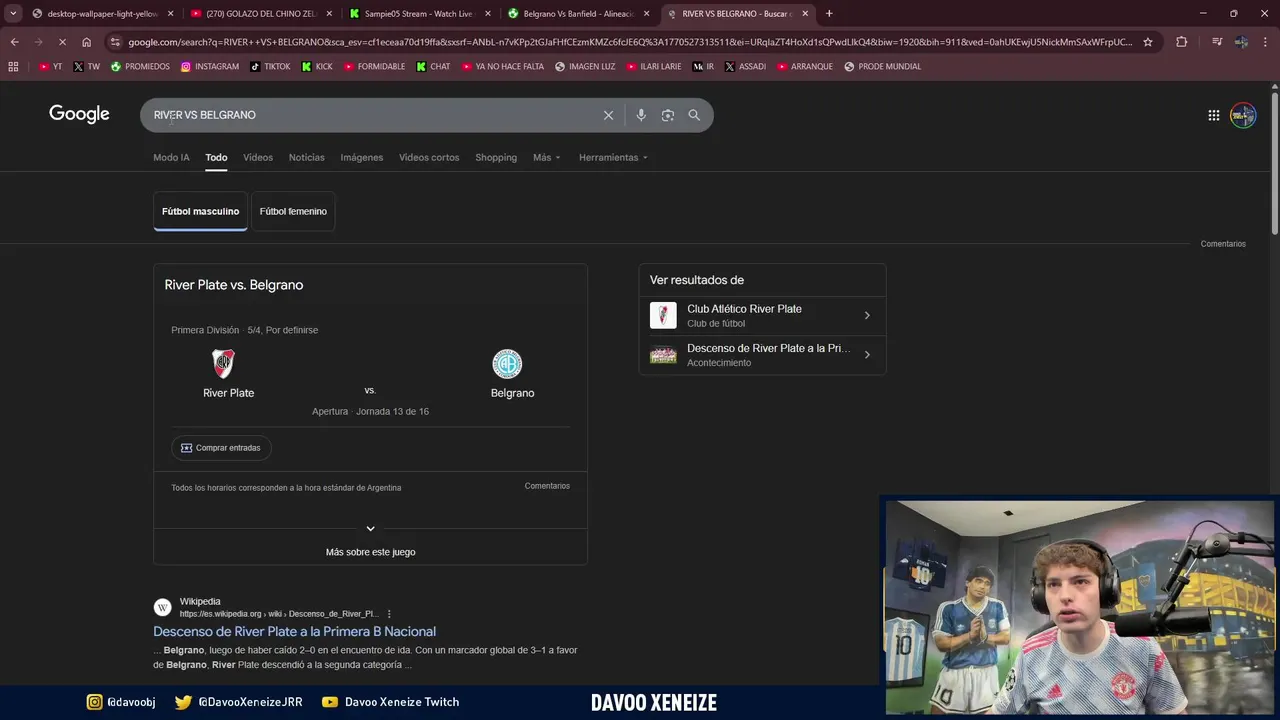This screenshot has width=1280, height=720.
Task: Switch to Sampie05 Stream Kick tab
Action: coord(418,14)
